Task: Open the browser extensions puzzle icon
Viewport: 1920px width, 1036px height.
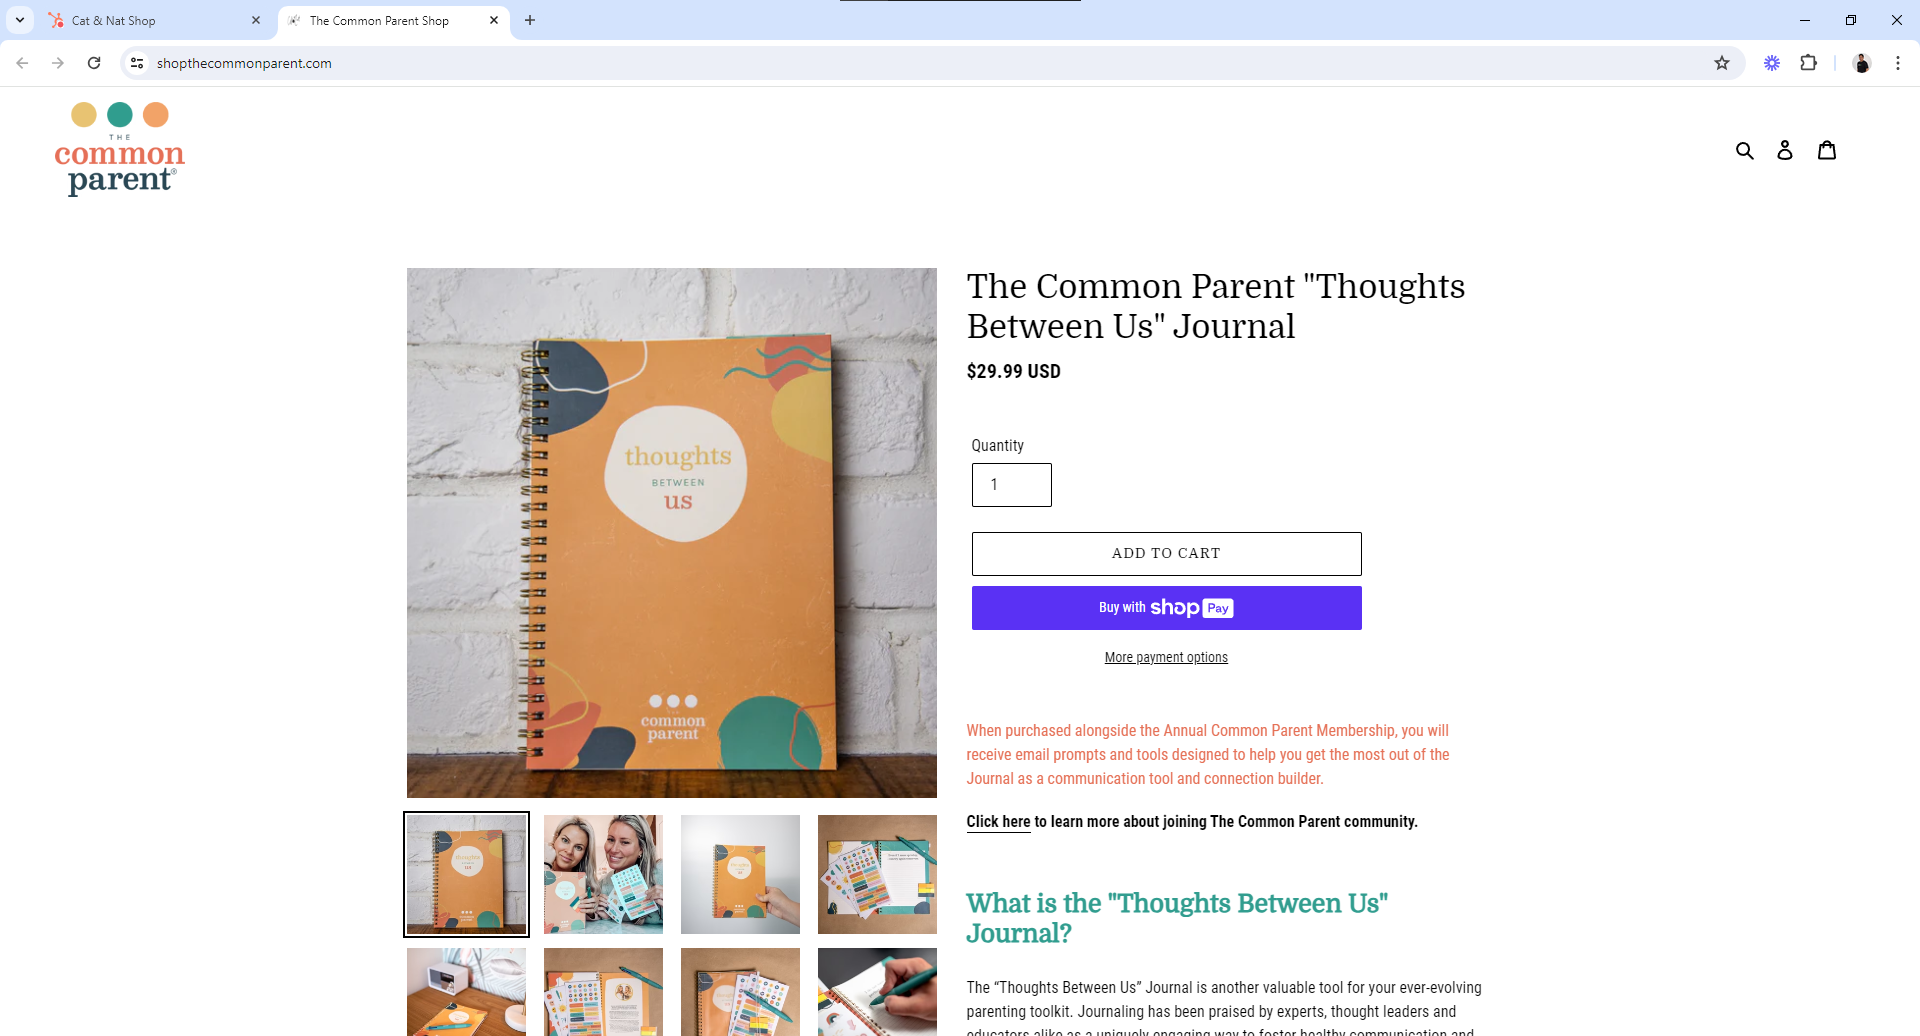Action: [x=1808, y=63]
